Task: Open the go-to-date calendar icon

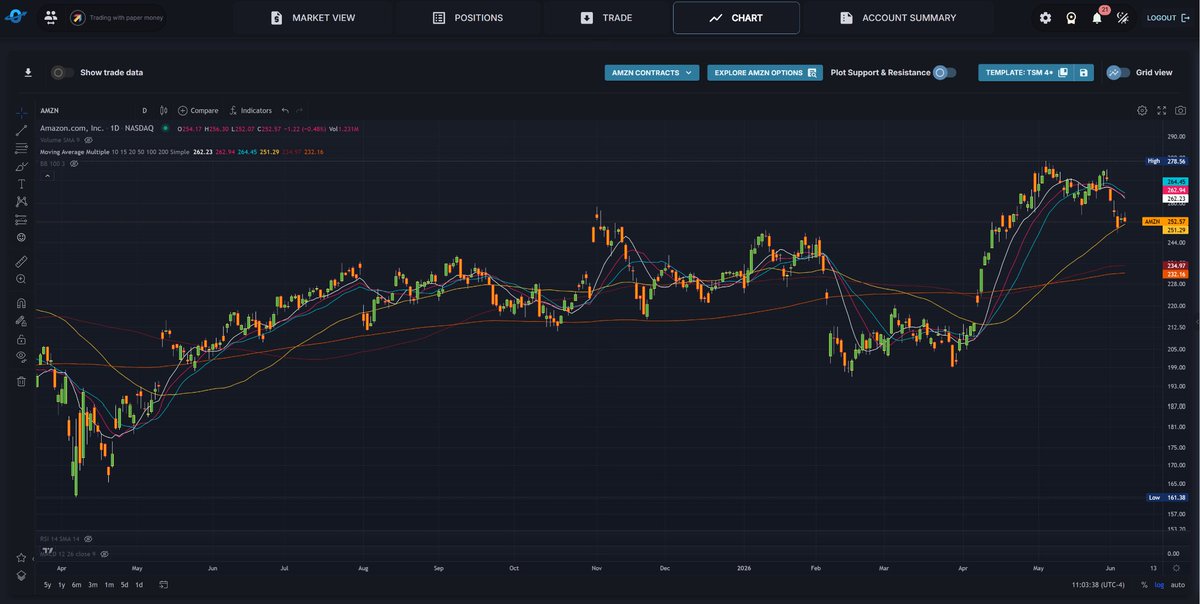Action: (163, 585)
